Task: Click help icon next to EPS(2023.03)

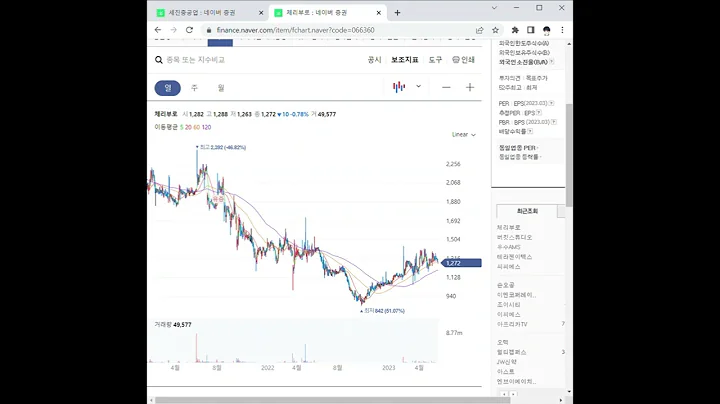Action: 551,103
